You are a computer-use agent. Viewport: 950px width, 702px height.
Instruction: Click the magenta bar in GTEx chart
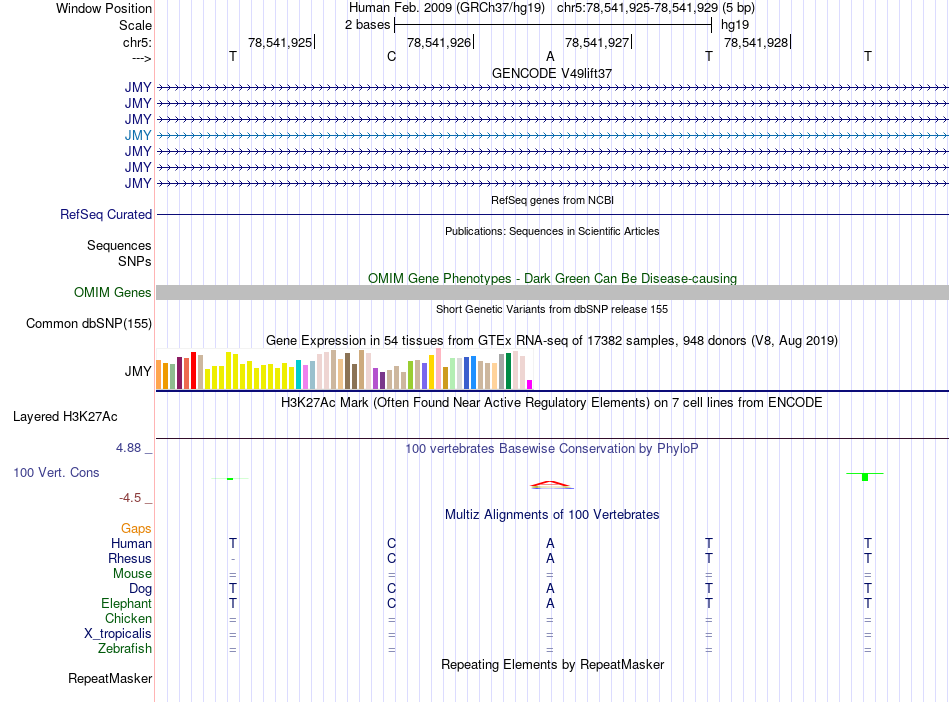pyautogui.click(x=530, y=384)
